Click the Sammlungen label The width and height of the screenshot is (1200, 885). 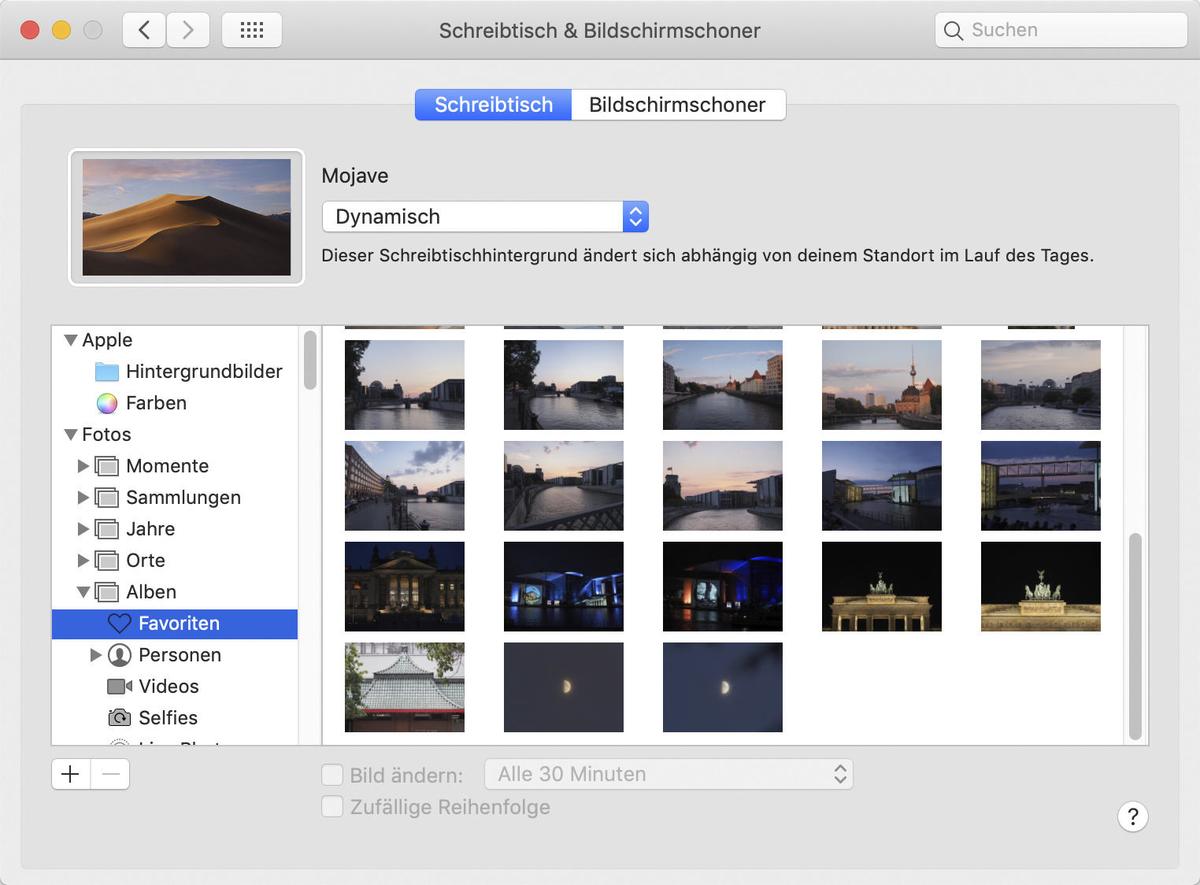tap(183, 498)
